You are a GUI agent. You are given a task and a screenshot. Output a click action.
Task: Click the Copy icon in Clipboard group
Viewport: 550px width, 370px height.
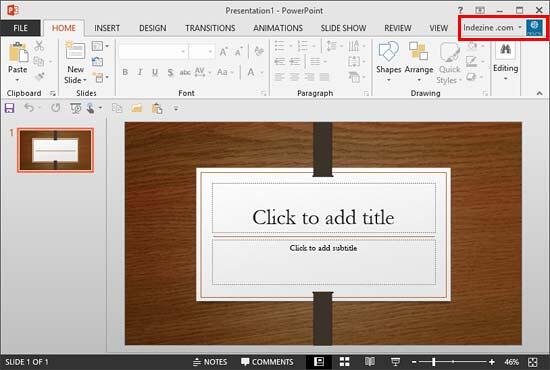[39, 61]
